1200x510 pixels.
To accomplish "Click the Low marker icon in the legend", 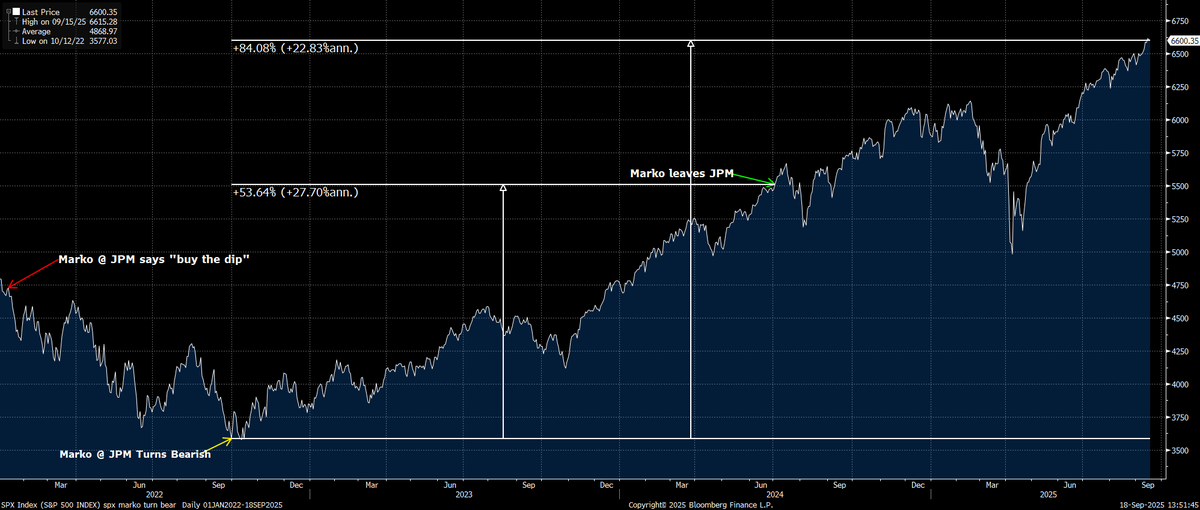I will [15, 40].
